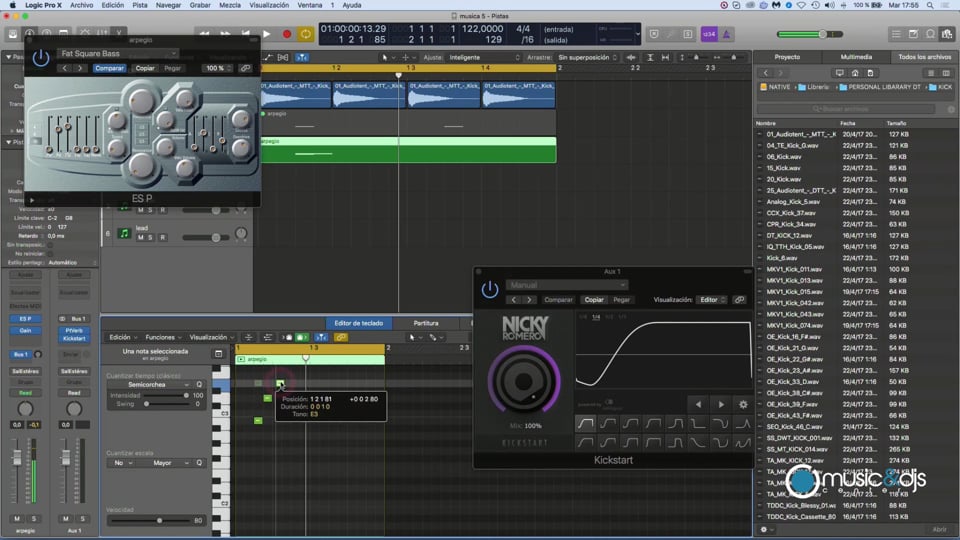Click the link icon in ES P header

tap(246, 68)
